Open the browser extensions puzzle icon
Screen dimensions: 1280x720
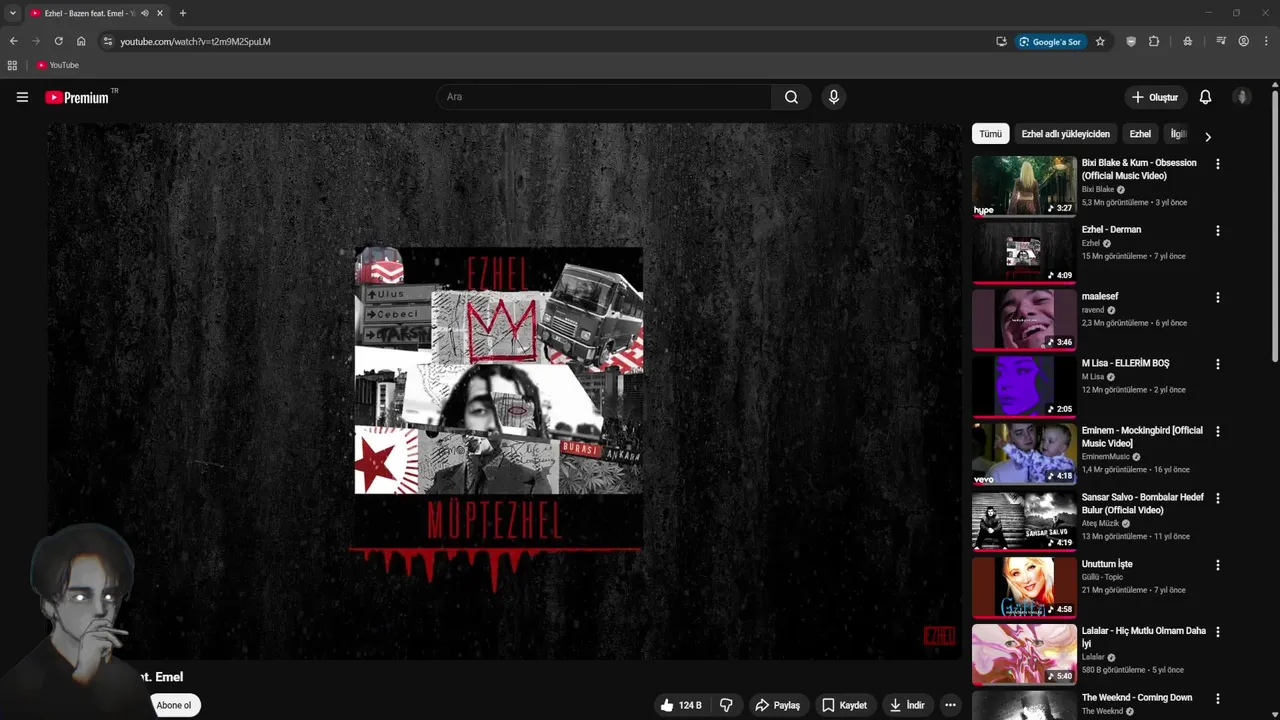tap(1154, 41)
